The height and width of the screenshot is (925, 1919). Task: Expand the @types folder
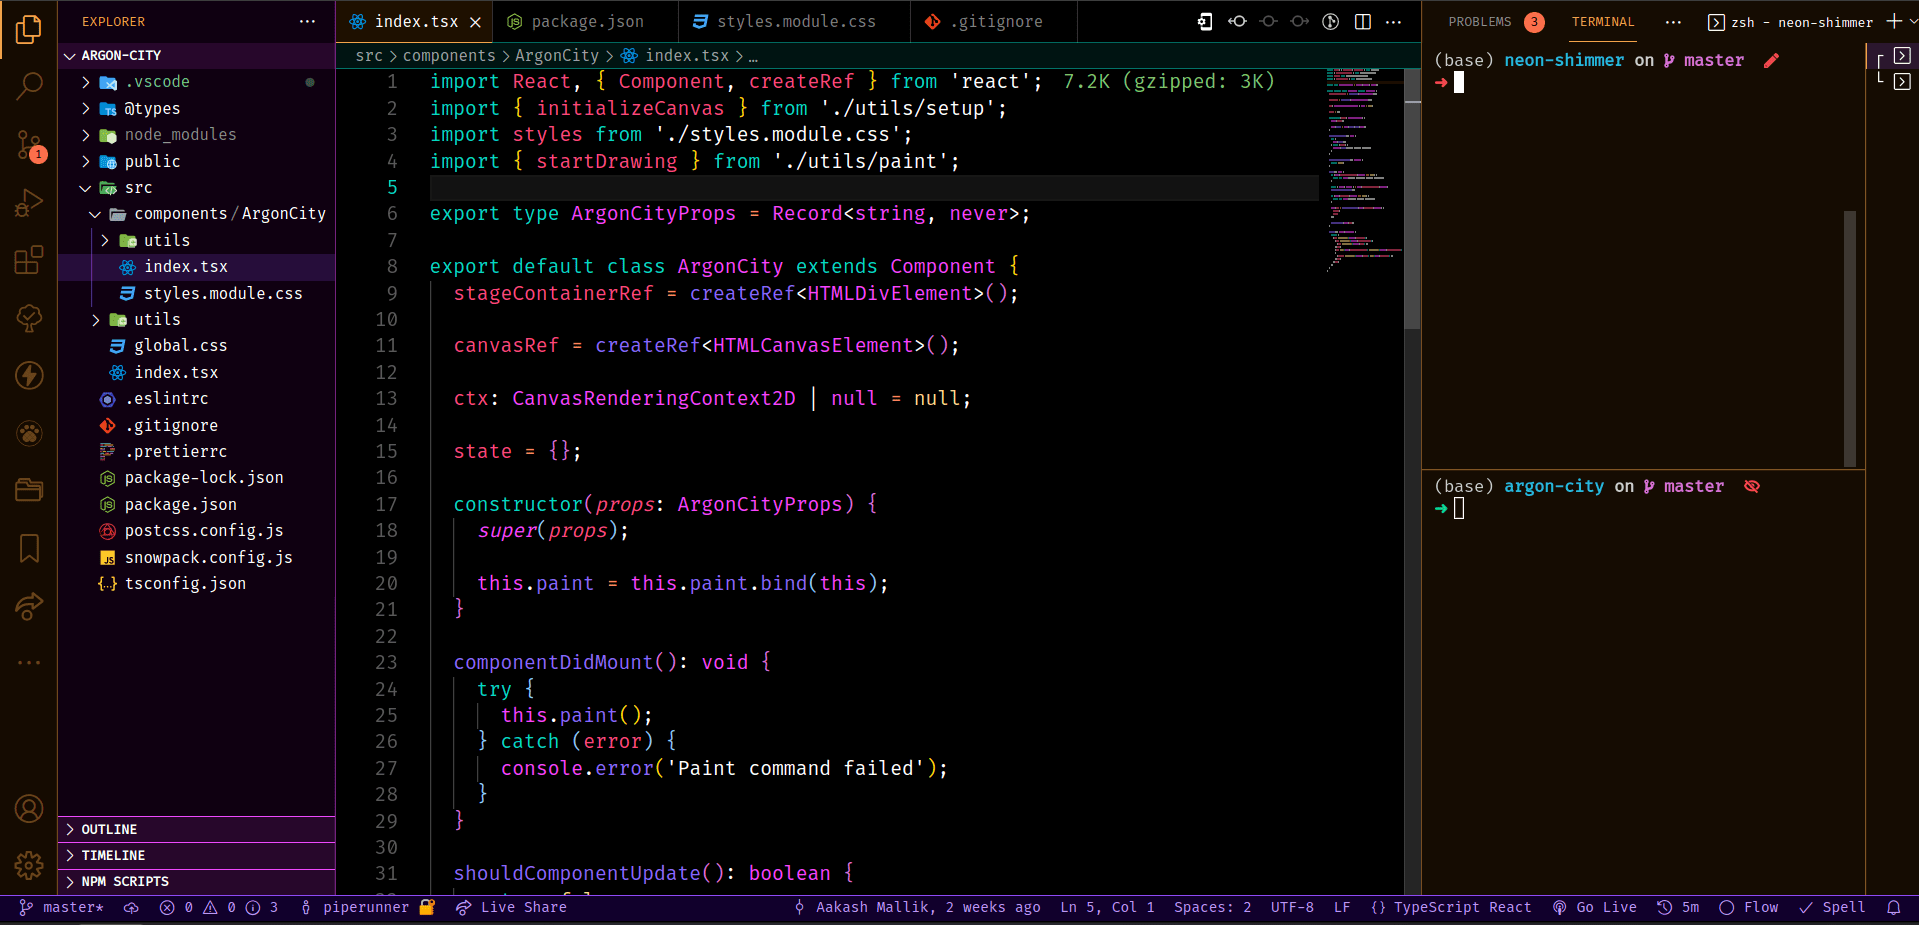[196, 108]
